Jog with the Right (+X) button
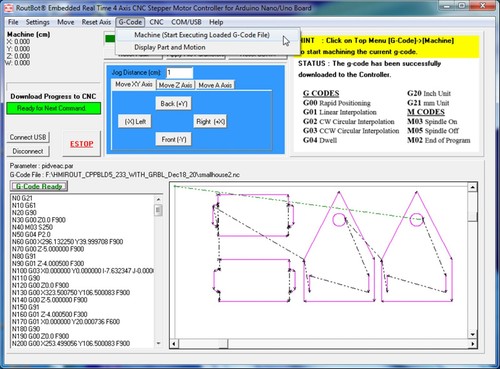 coord(210,122)
